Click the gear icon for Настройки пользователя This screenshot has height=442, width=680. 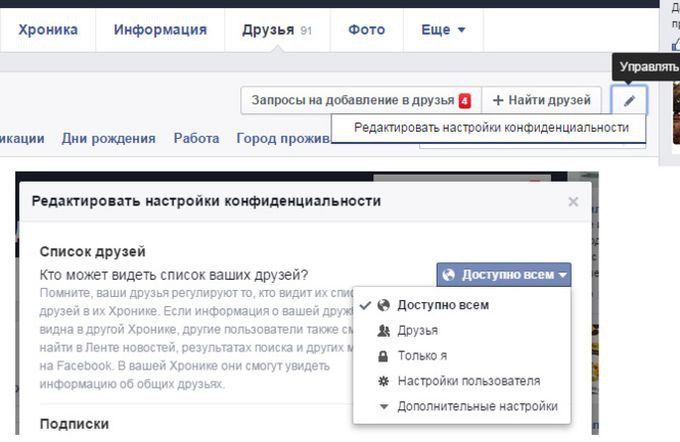point(383,381)
